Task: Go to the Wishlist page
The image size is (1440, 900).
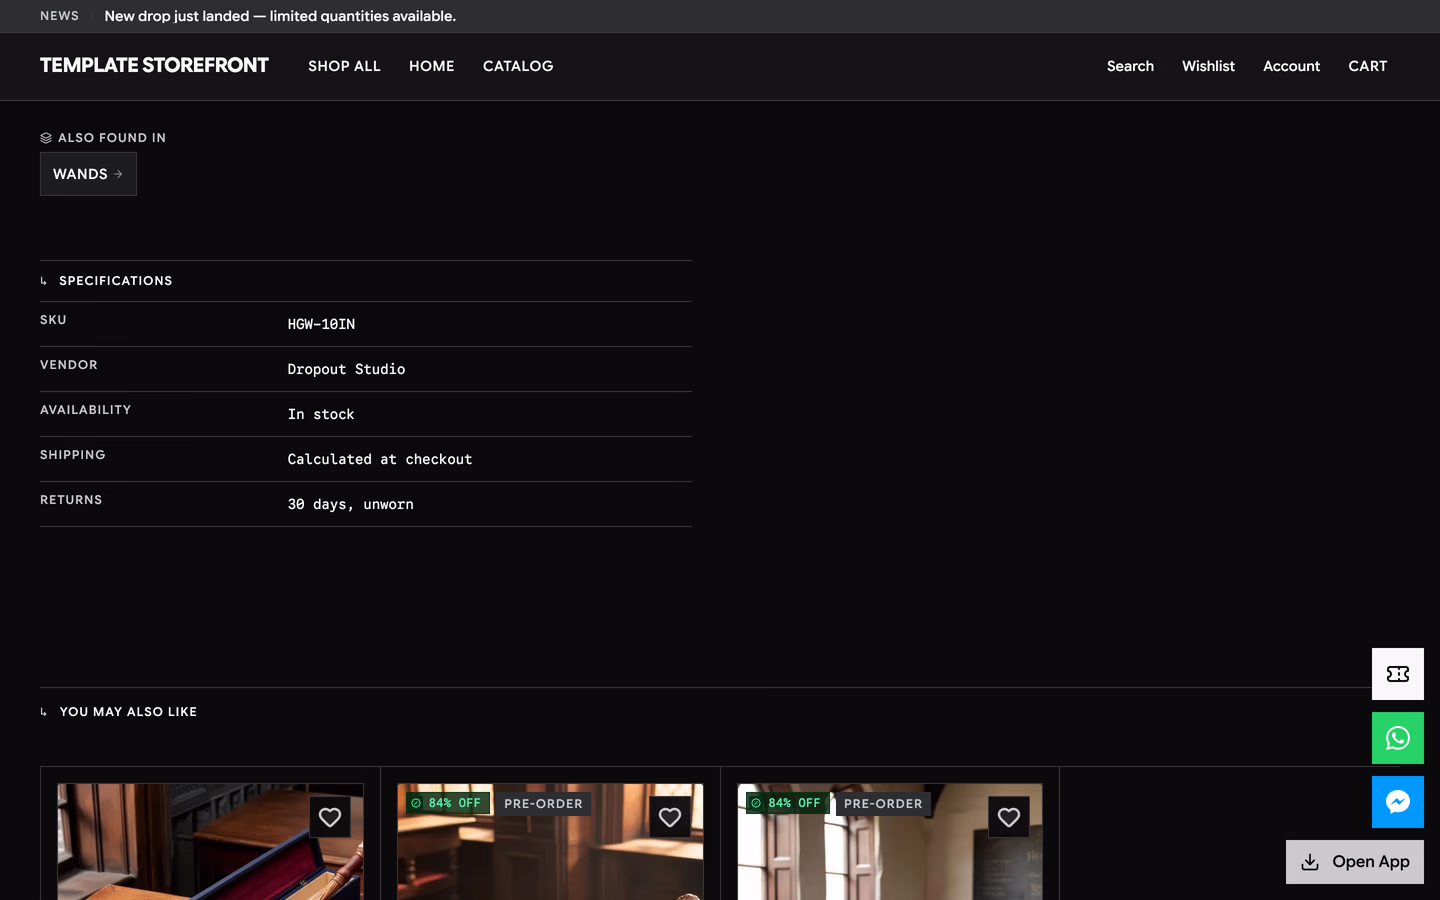Action: pos(1208,66)
